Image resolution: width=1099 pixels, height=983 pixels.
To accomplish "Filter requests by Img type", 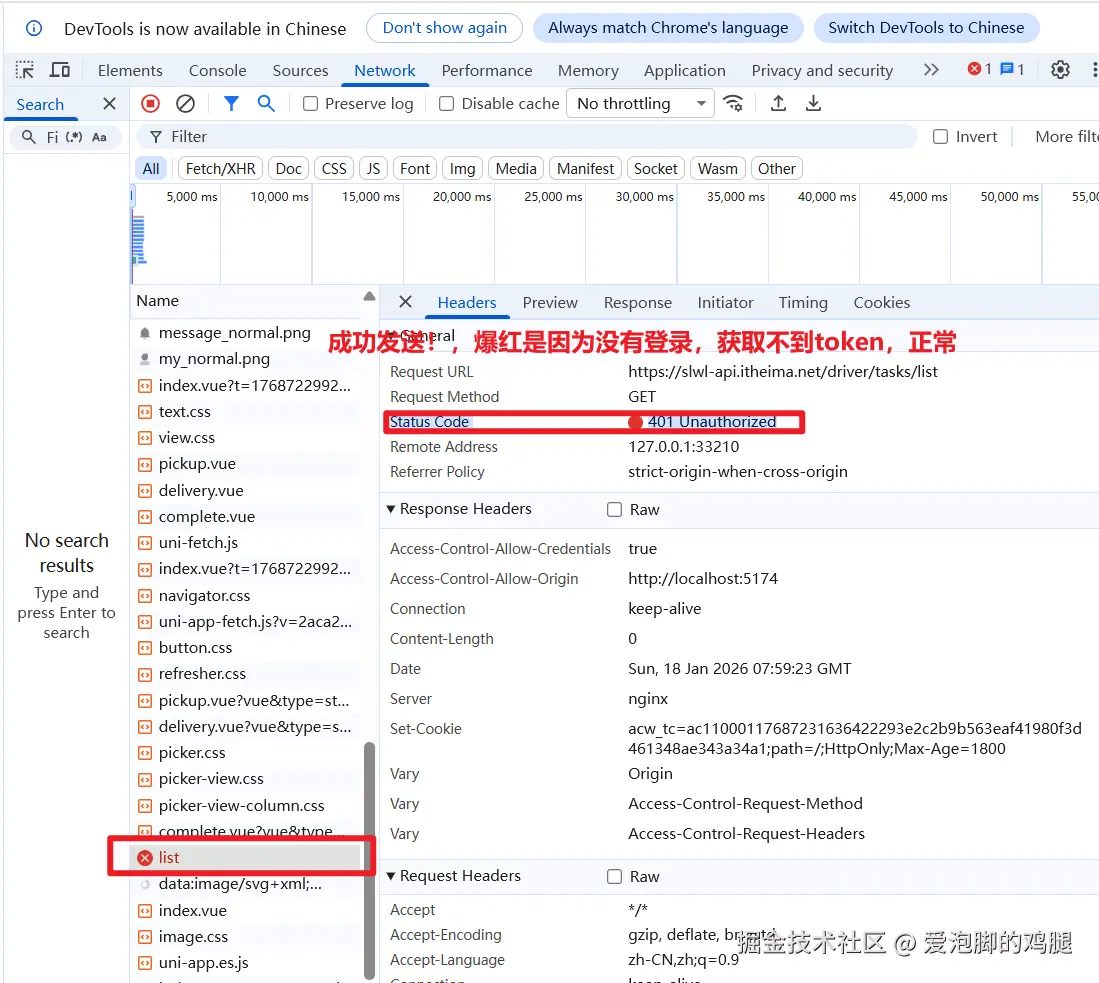I will (462, 169).
